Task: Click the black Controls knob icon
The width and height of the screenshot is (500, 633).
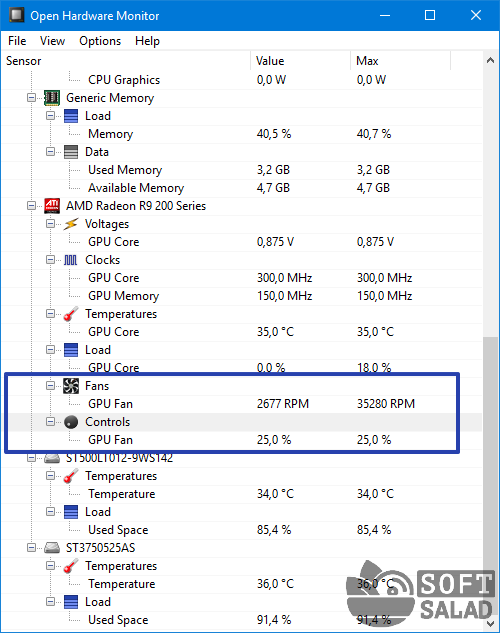Action: pos(71,422)
